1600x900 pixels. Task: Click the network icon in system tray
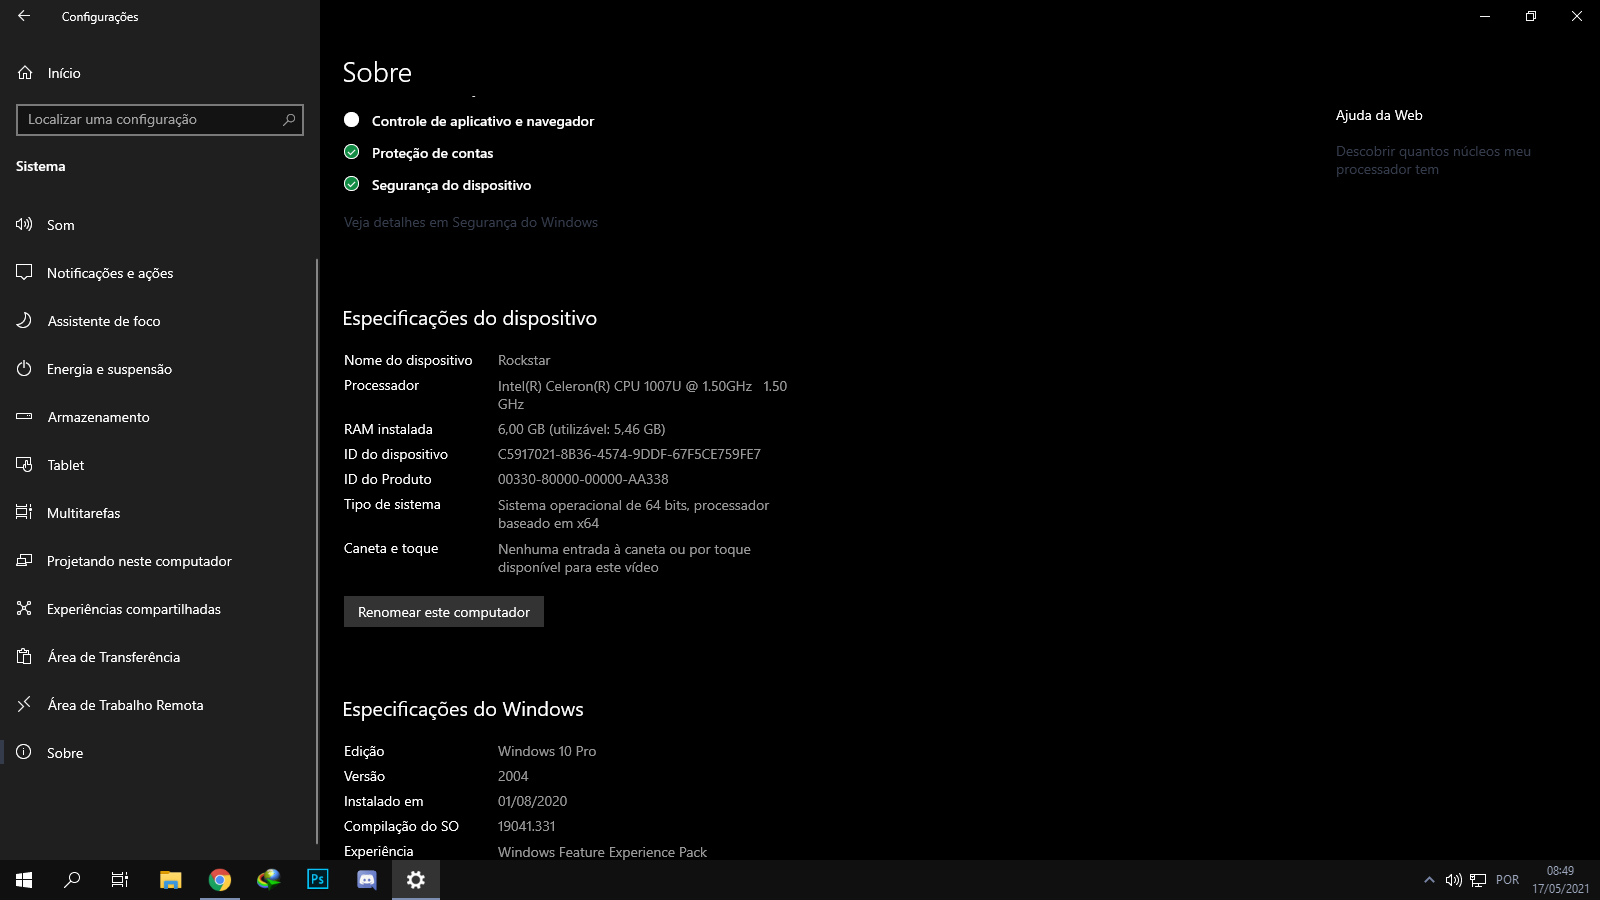click(x=1478, y=880)
